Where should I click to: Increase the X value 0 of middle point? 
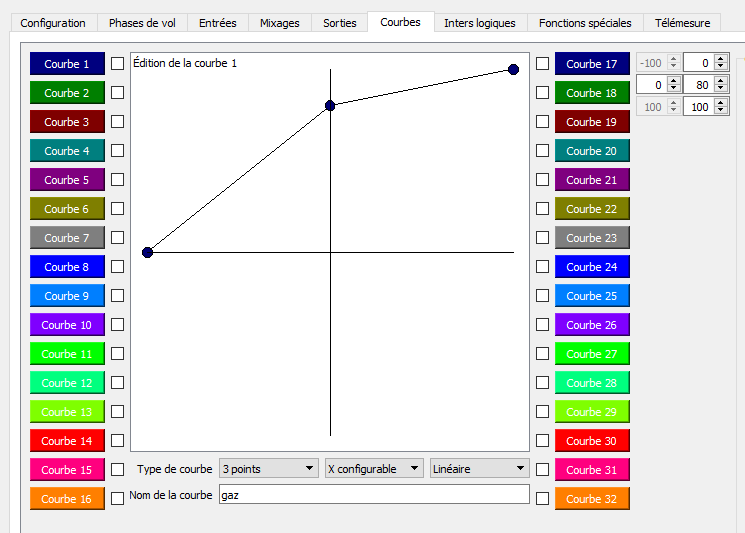click(673, 81)
